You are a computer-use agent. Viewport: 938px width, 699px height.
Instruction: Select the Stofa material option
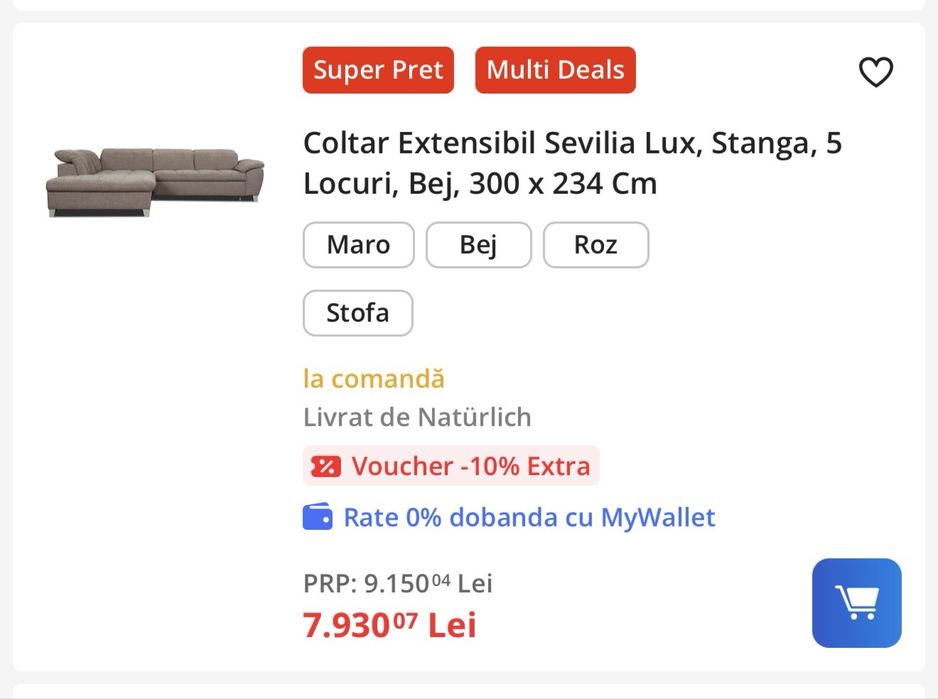(x=357, y=313)
